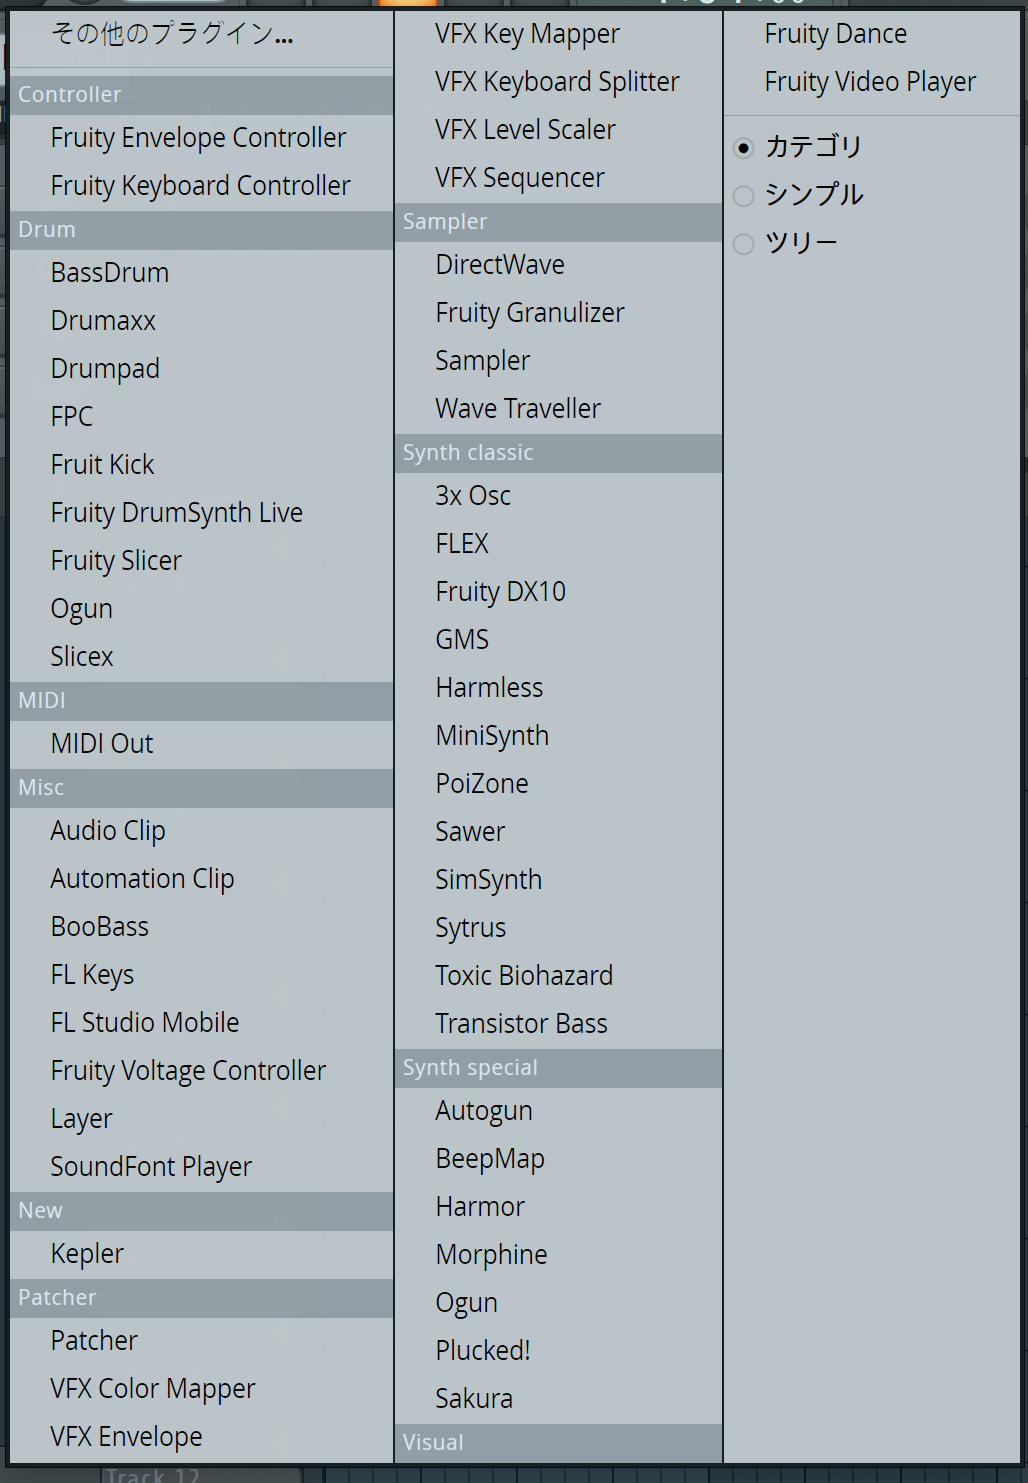Image resolution: width=1028 pixels, height=1483 pixels.
Task: Pick Toxic Biohazard synth
Action: click(524, 976)
